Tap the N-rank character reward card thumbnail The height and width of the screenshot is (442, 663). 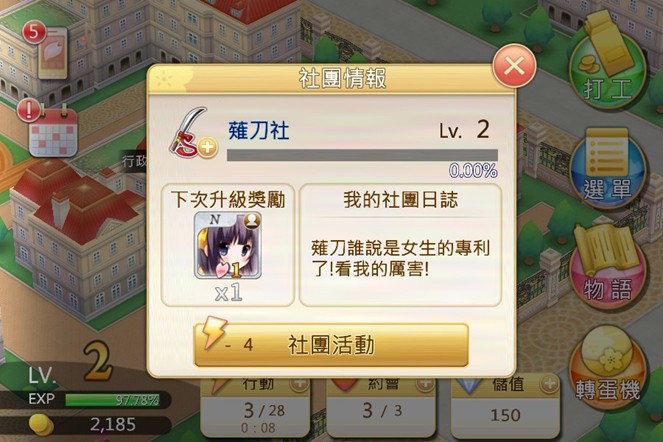(x=228, y=245)
